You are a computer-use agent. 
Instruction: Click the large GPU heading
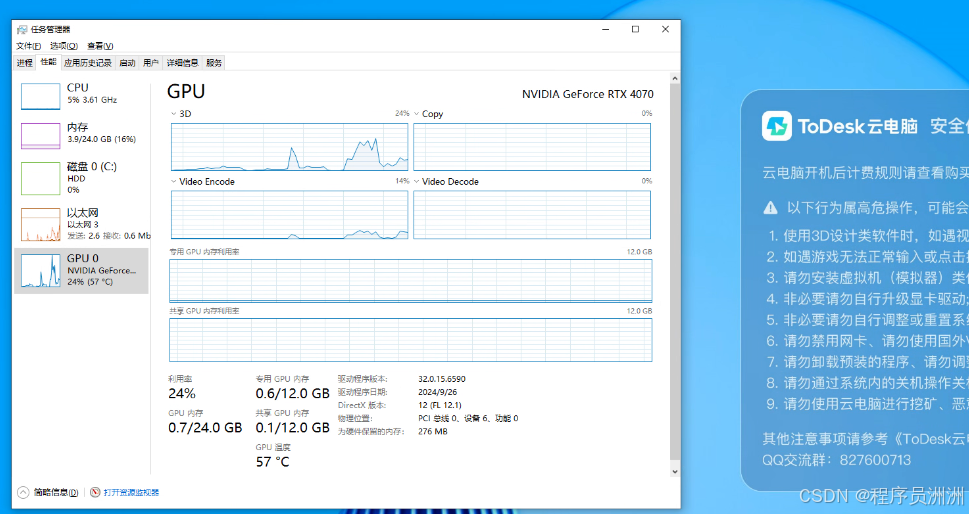186,91
